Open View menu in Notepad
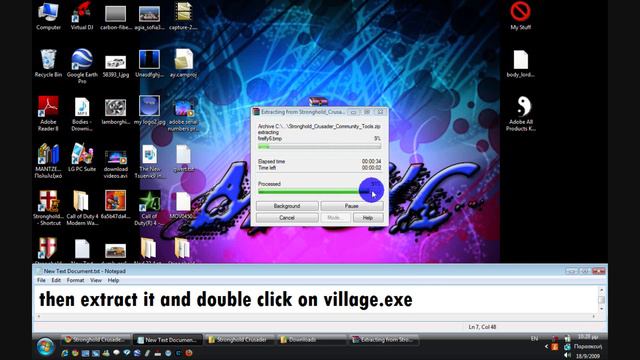This screenshot has height=360, width=640. (96, 280)
